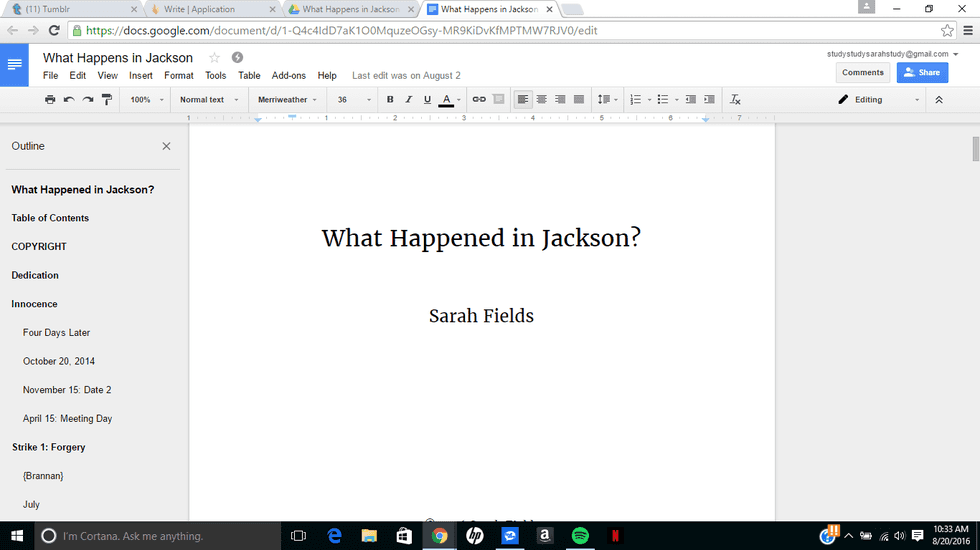The height and width of the screenshot is (550, 980).
Task: Toggle italic formatting
Action: (408, 100)
